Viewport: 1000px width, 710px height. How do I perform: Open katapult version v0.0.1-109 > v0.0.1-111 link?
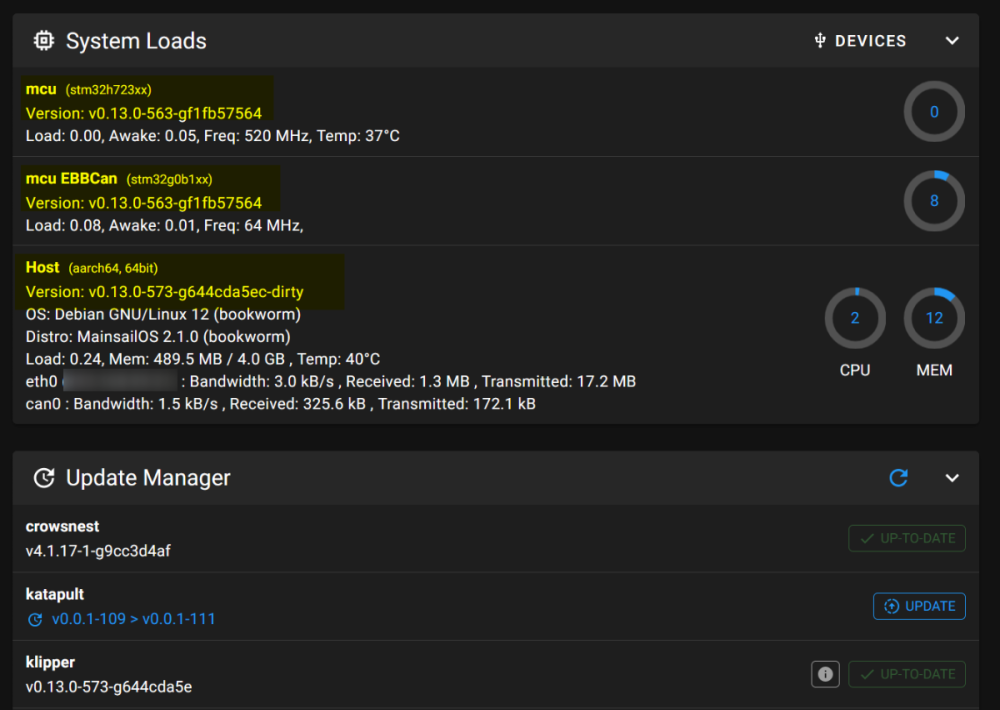133,619
